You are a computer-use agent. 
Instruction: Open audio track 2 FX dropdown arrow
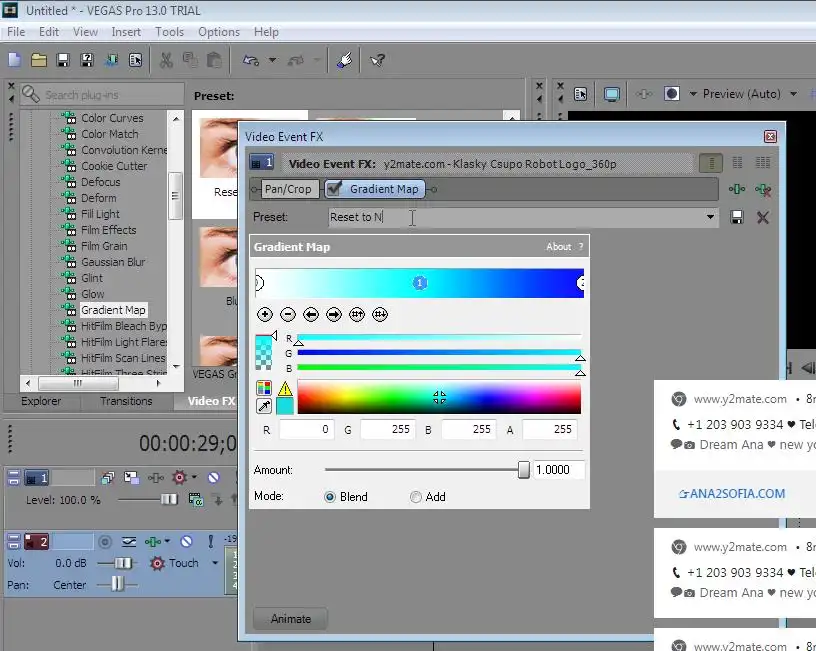167,542
